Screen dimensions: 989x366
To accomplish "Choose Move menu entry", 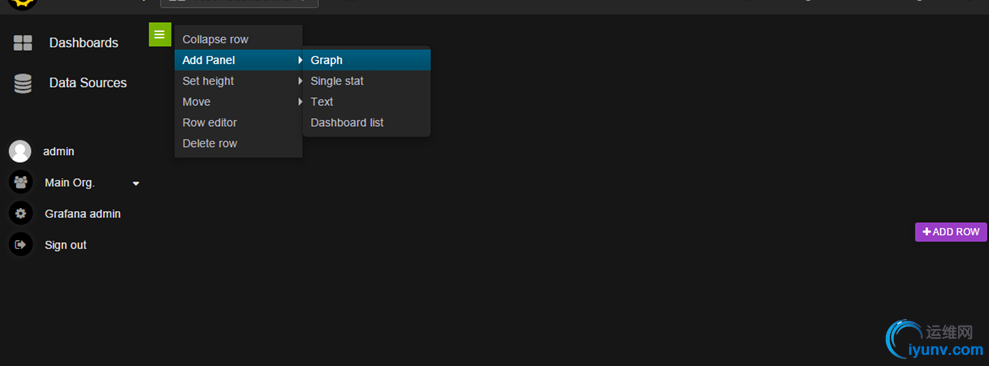I will click(238, 102).
